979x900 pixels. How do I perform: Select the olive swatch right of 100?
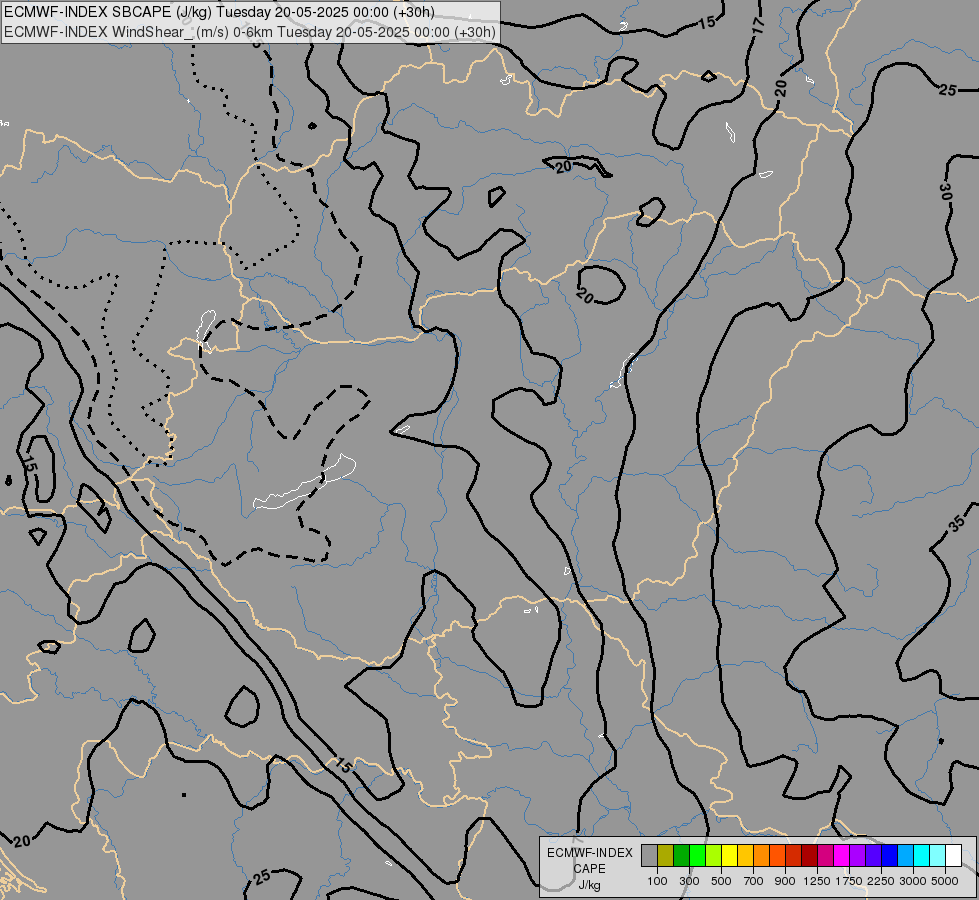tap(665, 855)
